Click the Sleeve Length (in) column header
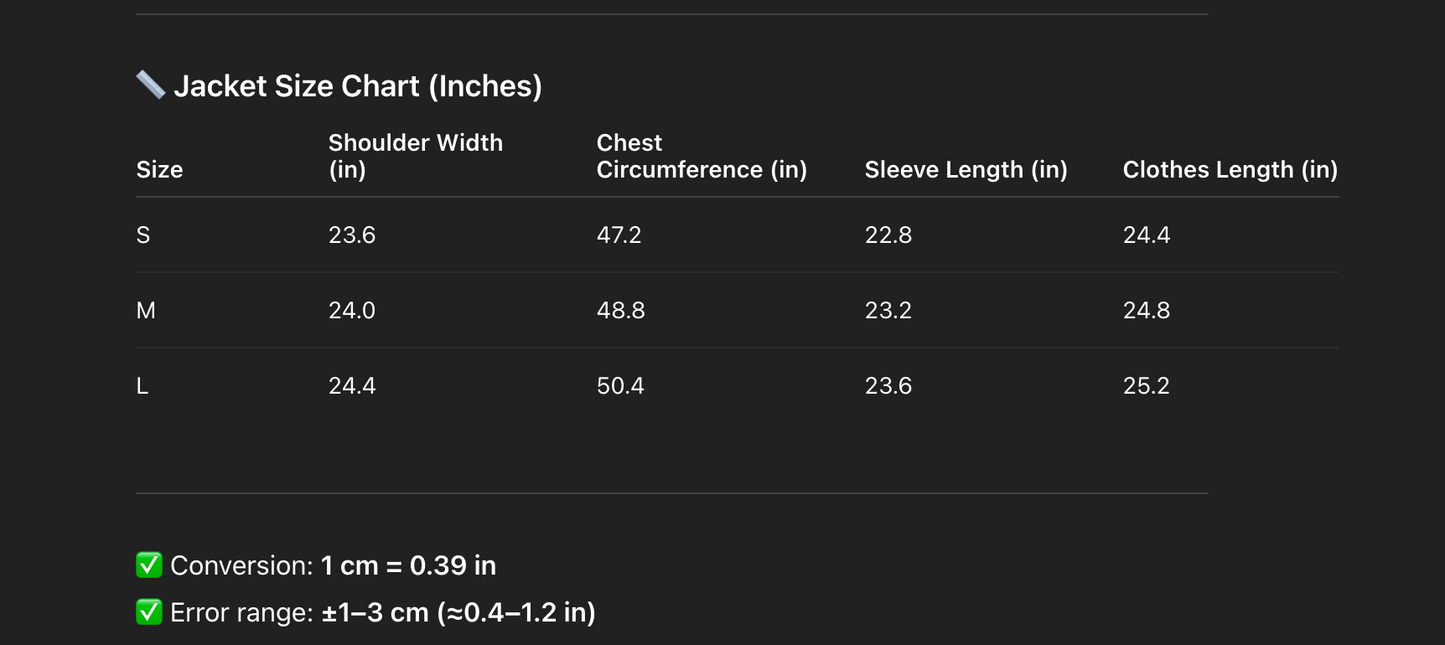Viewport: 1445px width, 645px height. [x=966, y=170]
